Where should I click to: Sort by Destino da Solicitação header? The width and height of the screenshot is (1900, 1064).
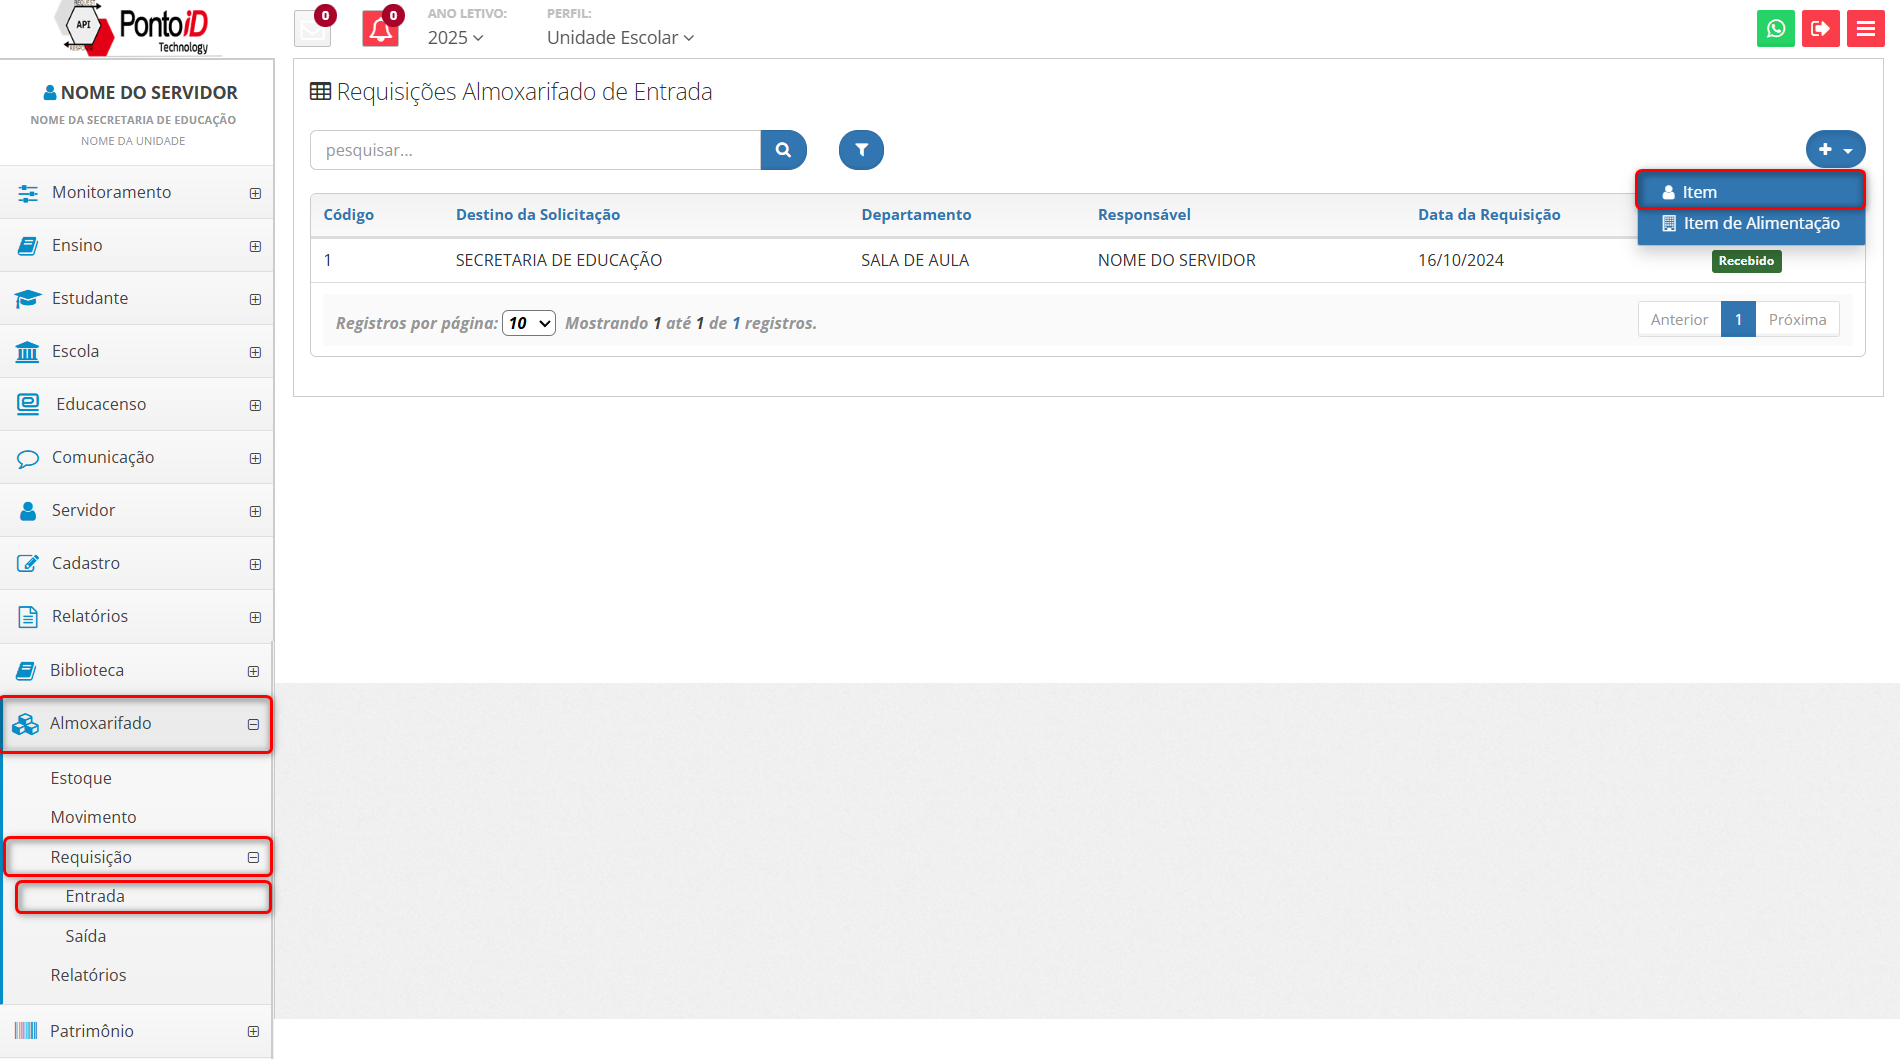[x=538, y=215]
